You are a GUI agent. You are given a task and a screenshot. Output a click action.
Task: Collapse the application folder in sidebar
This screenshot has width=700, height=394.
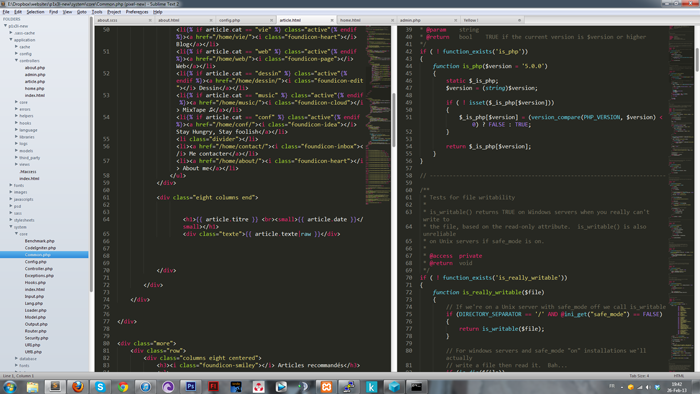pyautogui.click(x=11, y=40)
